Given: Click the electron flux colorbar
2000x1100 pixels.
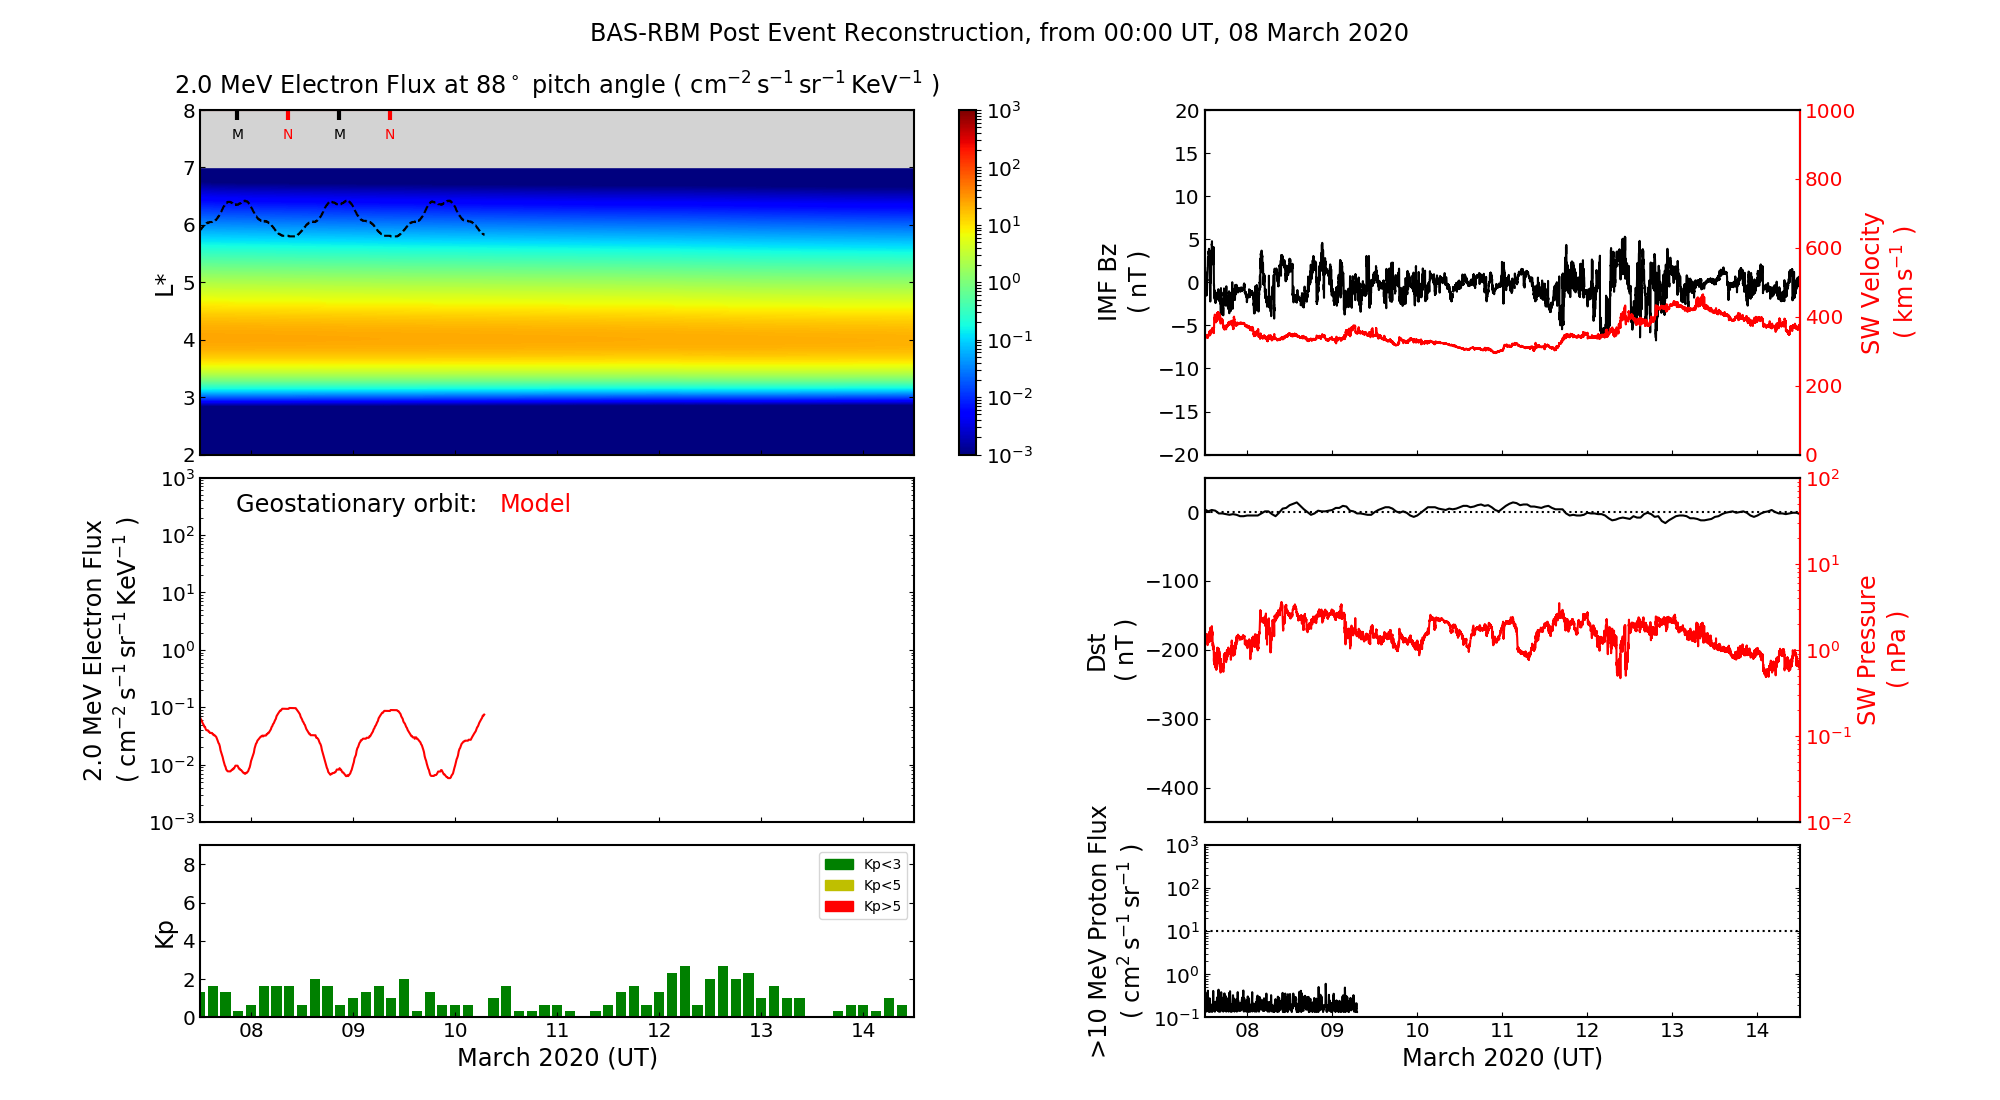Looking at the screenshot, I should (x=967, y=282).
